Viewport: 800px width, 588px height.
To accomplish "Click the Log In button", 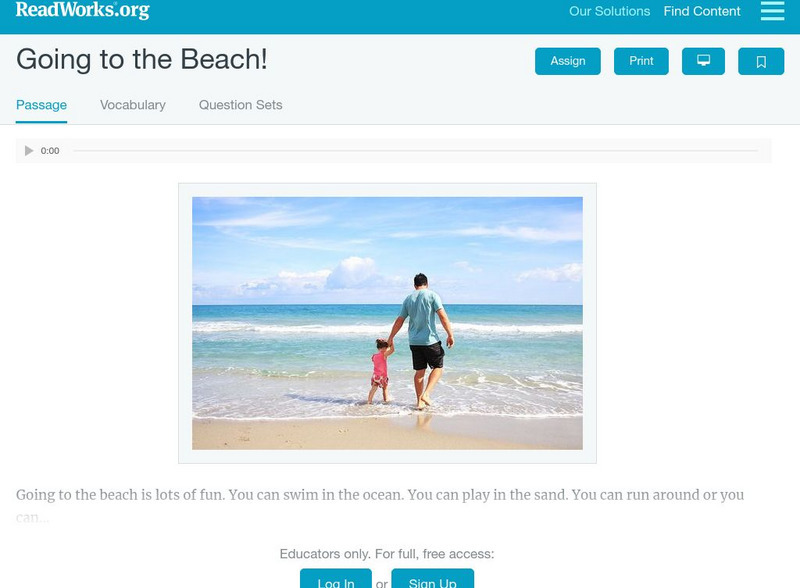I will point(336,579).
